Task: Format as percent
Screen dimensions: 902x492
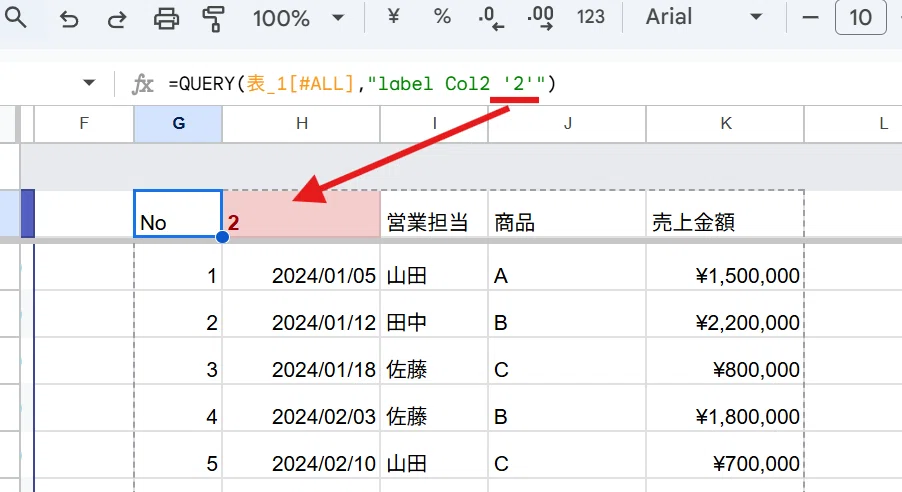Action: (x=442, y=17)
